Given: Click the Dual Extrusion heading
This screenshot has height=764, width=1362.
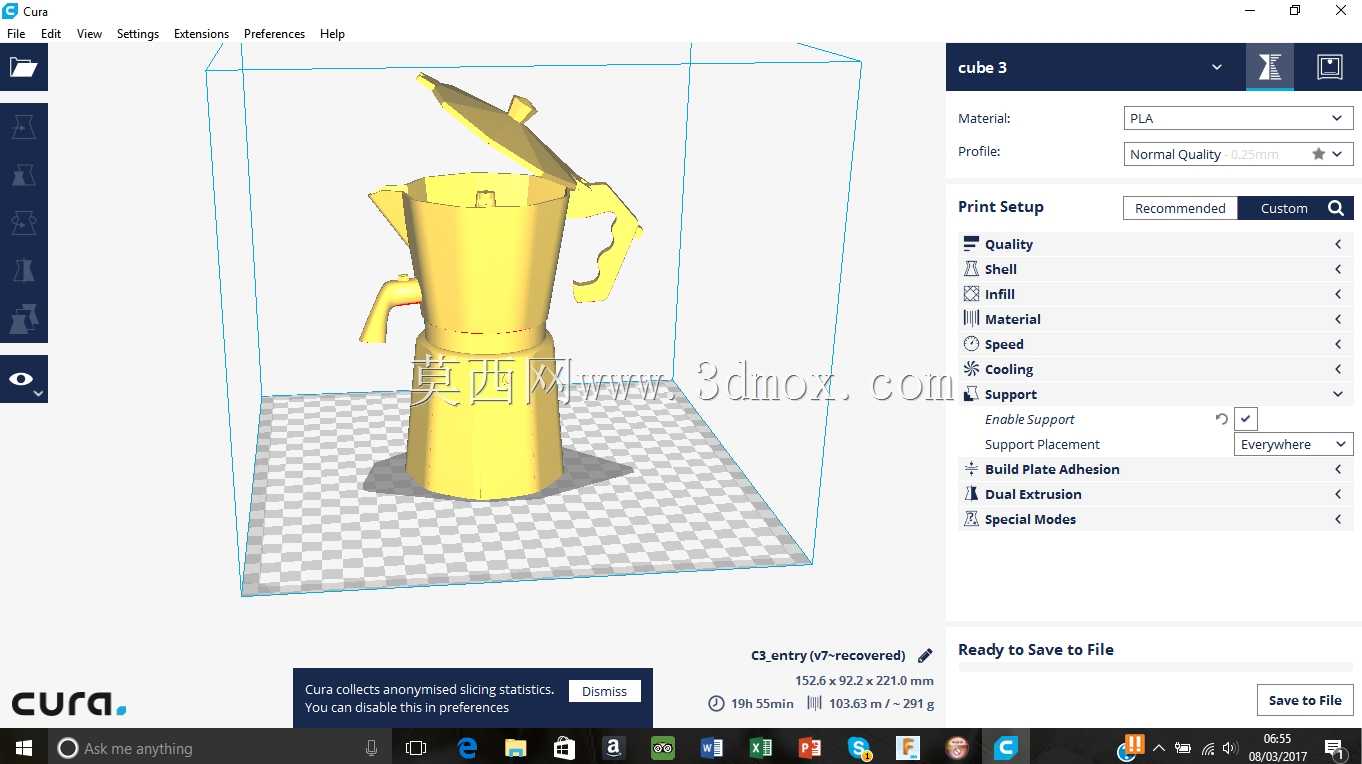Looking at the screenshot, I should coord(1033,494).
